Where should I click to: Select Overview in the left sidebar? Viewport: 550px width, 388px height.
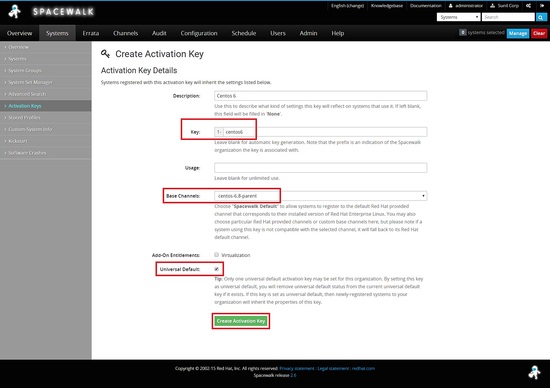(46, 47)
